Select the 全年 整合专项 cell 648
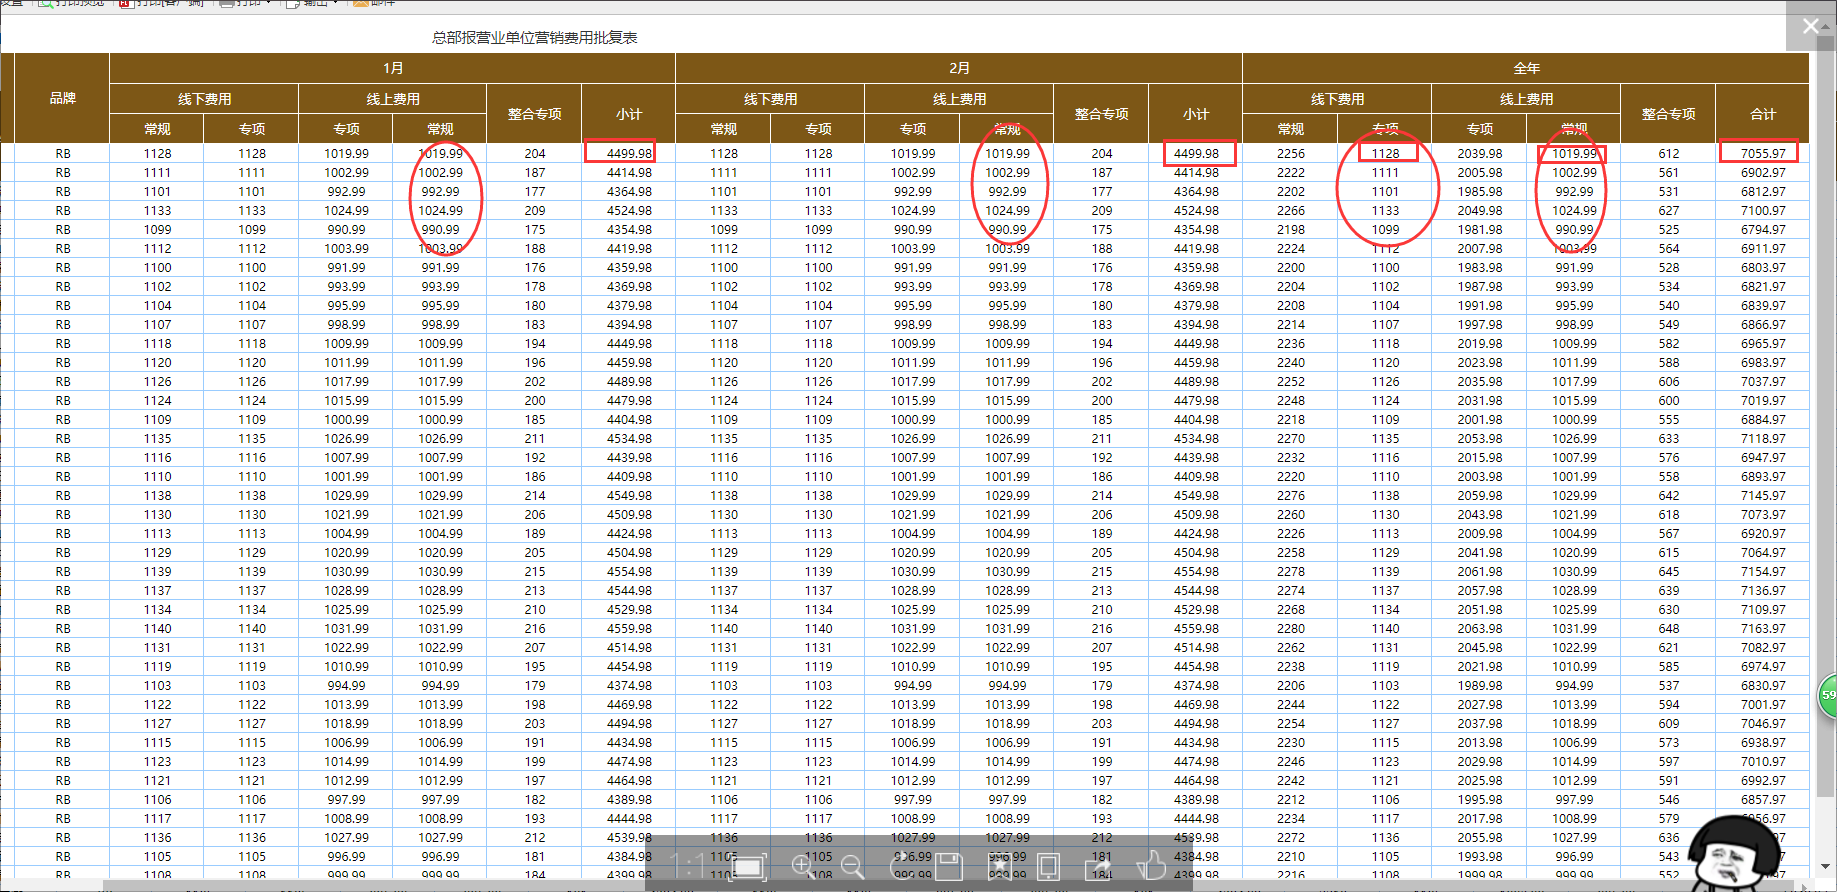Viewport: 1837px width, 892px height. [1668, 629]
